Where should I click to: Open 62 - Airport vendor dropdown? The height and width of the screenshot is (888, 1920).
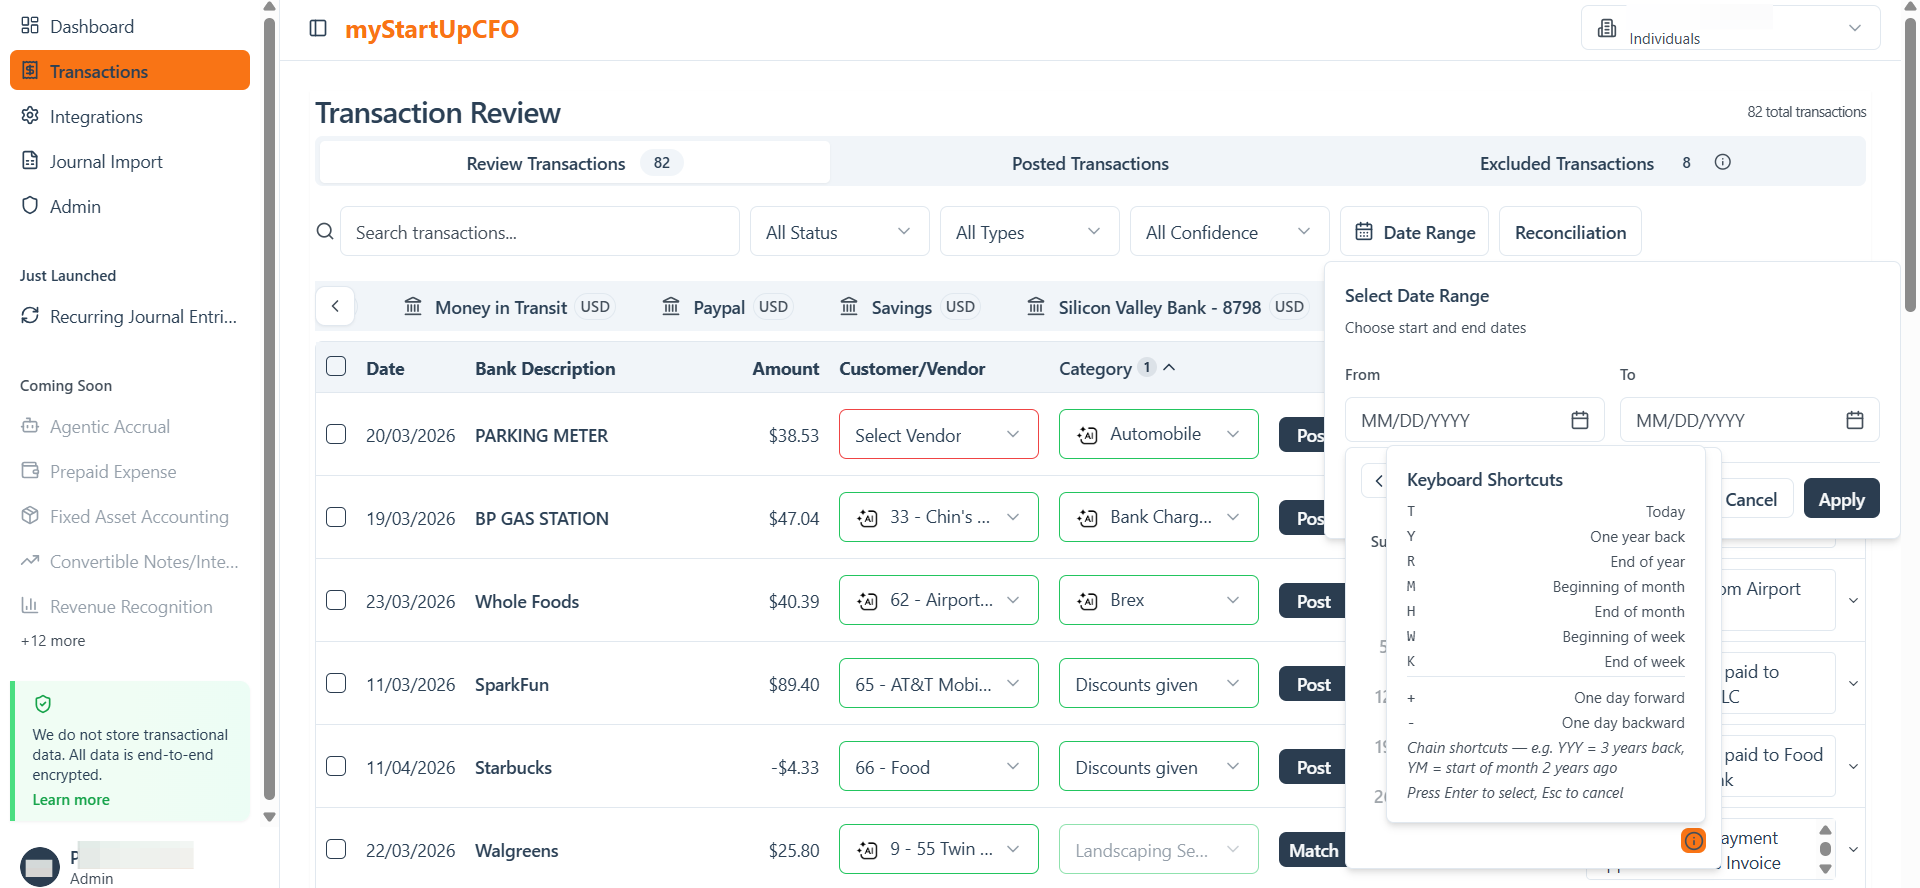938,600
